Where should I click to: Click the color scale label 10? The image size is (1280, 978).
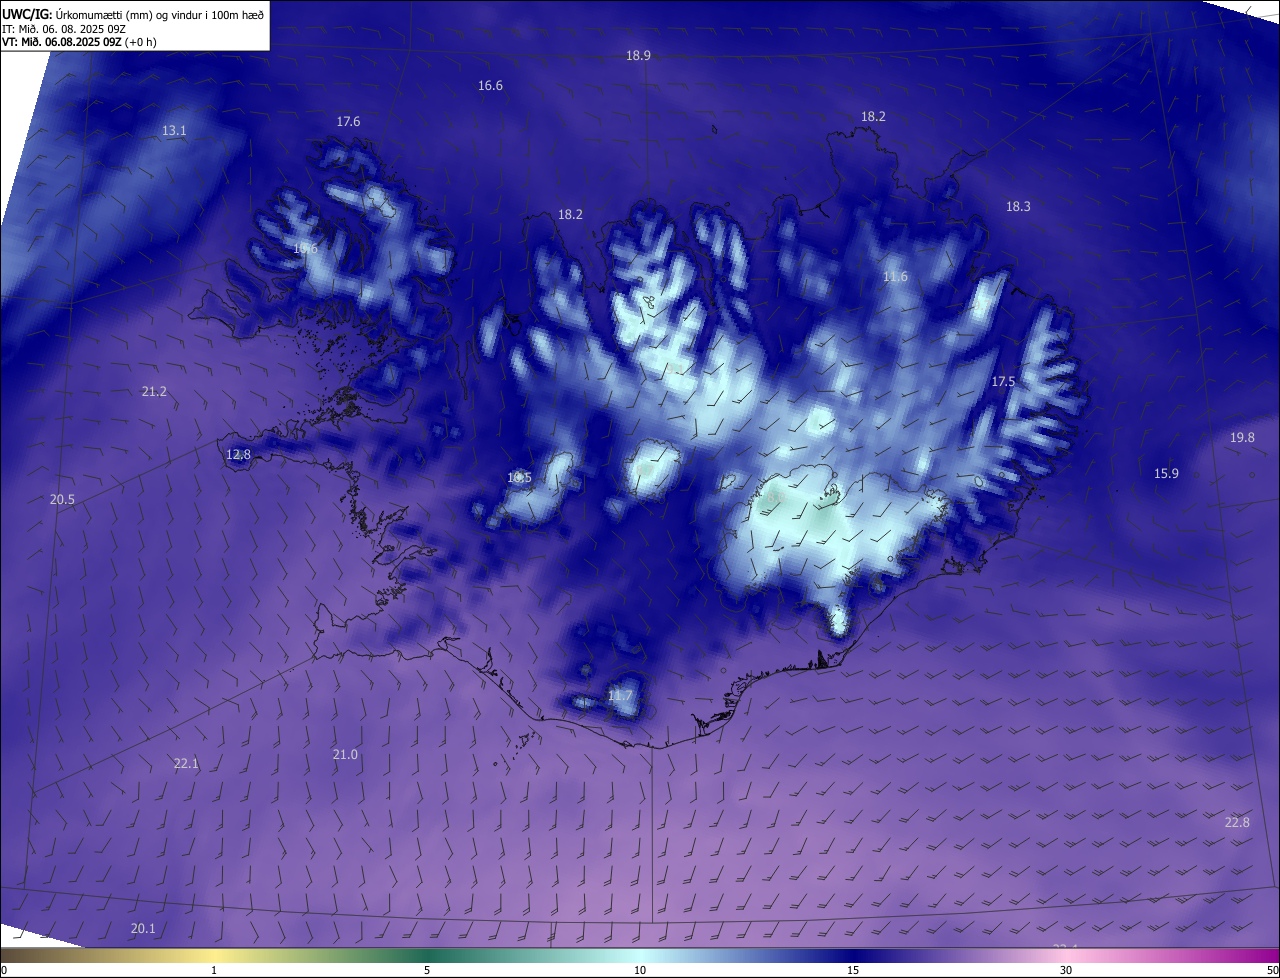[x=640, y=970]
